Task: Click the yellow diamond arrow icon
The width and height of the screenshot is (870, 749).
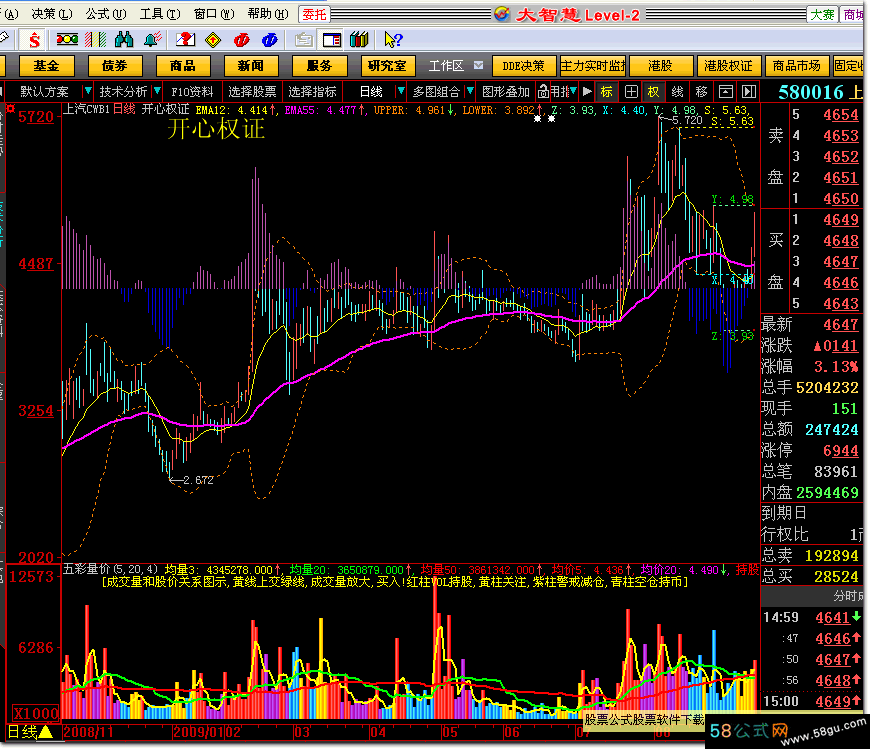Action: pyautogui.click(x=213, y=39)
